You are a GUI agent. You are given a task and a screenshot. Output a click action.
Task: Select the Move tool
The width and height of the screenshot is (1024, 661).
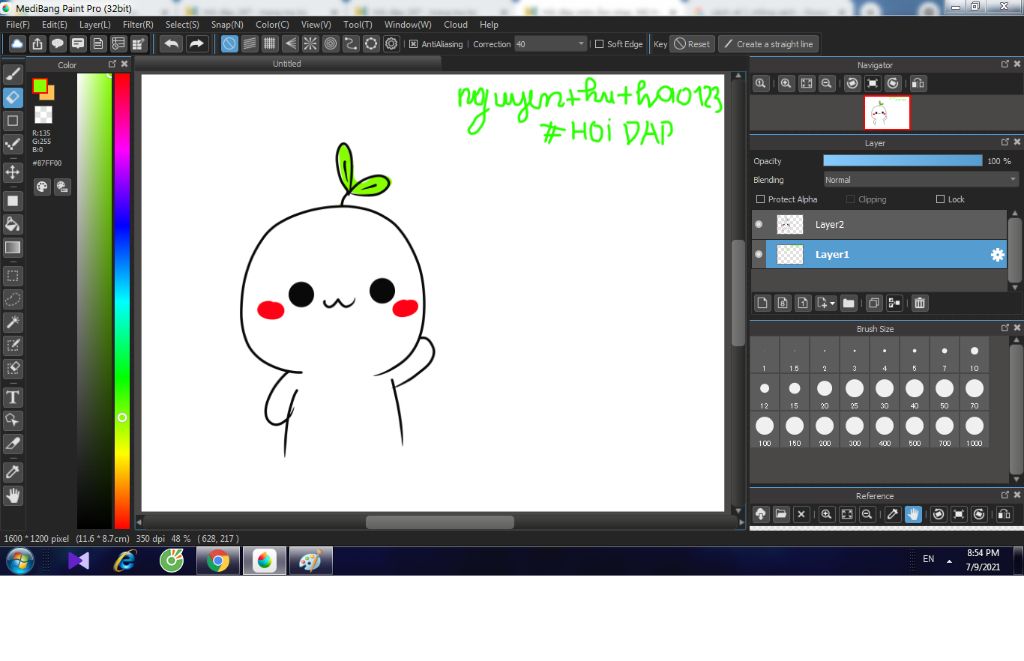[12, 172]
